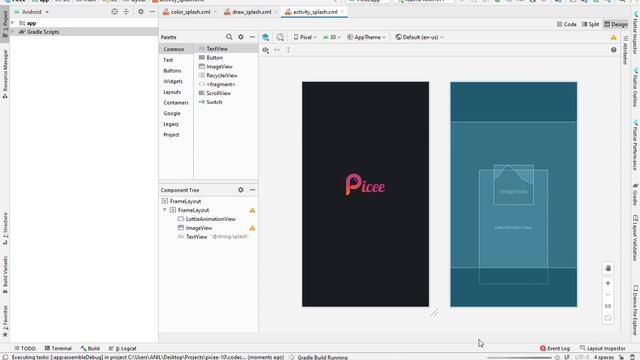Select Project palette category
This screenshot has width=640, height=360.
click(x=171, y=135)
